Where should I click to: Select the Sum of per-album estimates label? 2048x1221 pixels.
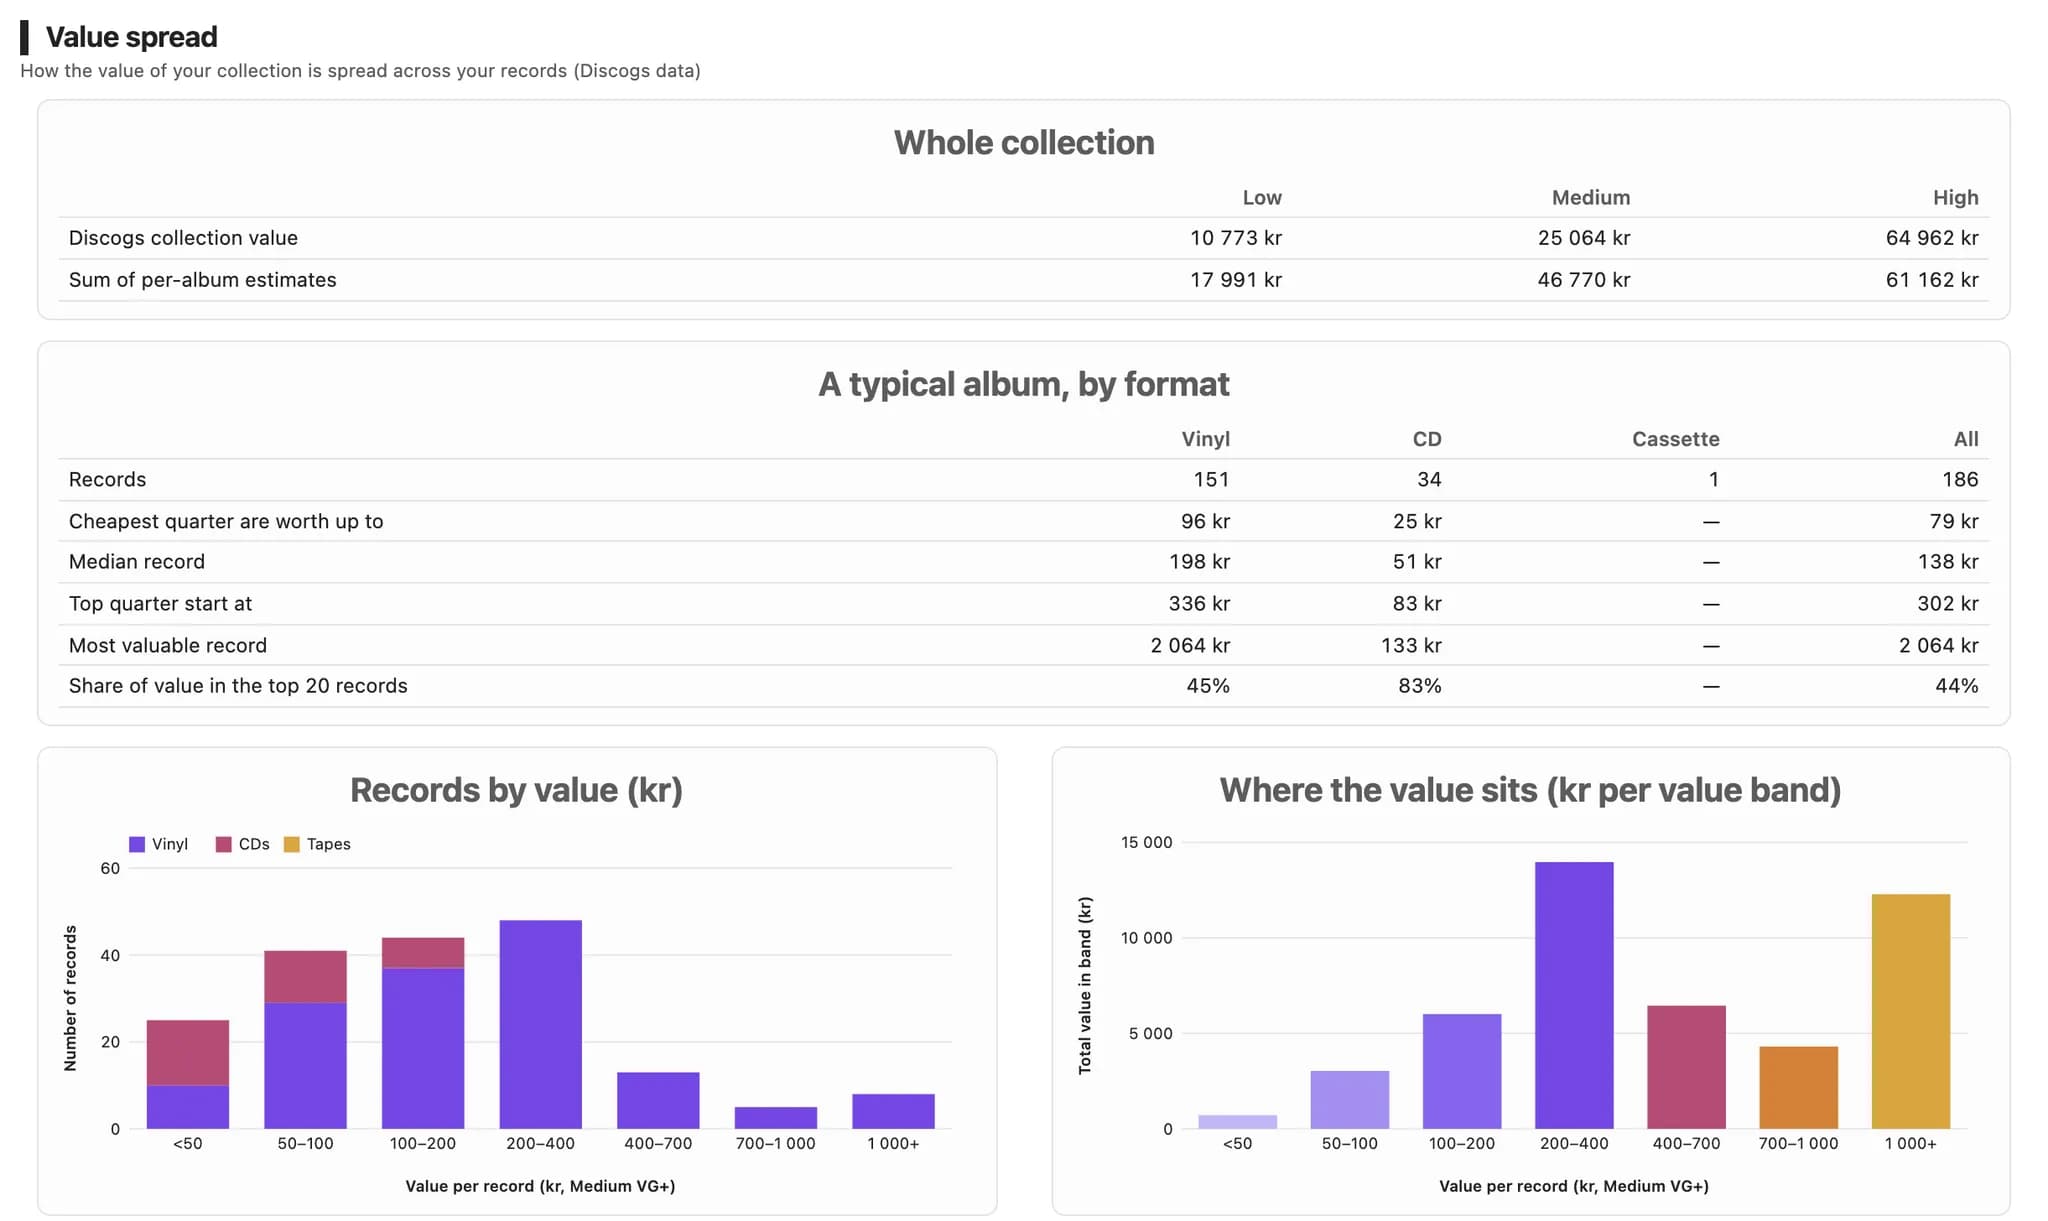coord(203,280)
